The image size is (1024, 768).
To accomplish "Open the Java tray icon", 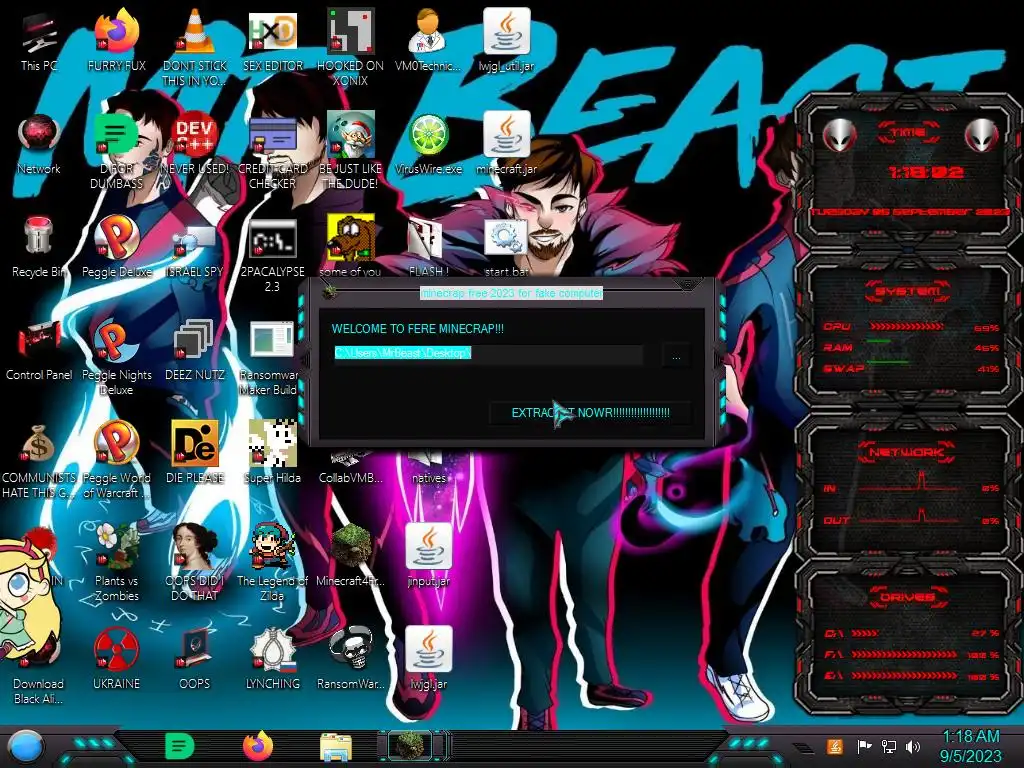I will click(x=835, y=747).
